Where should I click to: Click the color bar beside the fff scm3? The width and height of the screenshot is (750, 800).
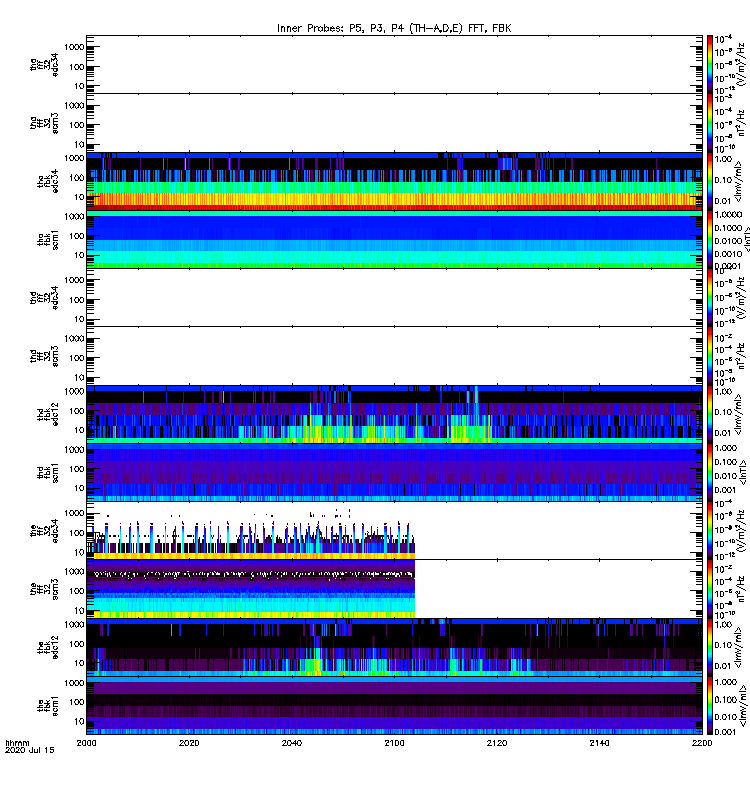pyautogui.click(x=710, y=589)
